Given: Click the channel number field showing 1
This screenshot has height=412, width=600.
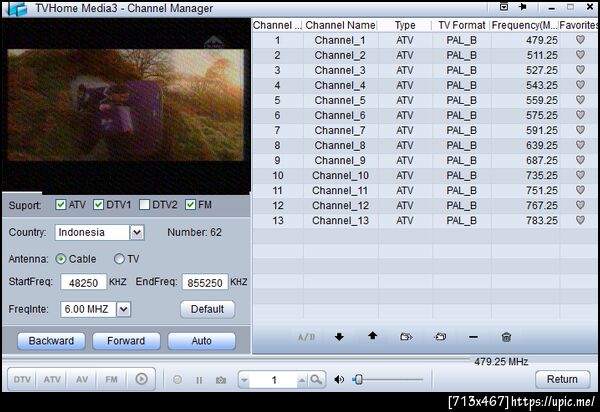Looking at the screenshot, I should pyautogui.click(x=273, y=380).
